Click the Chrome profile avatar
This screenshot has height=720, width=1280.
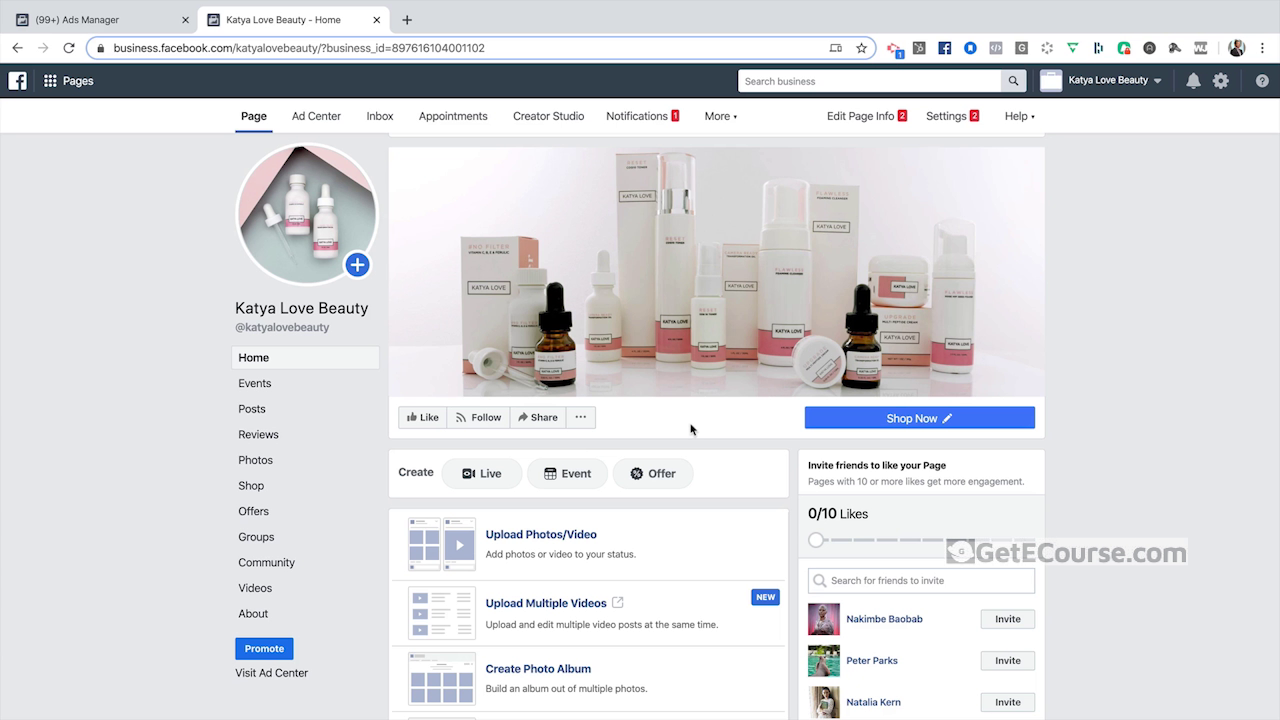[x=1237, y=48]
